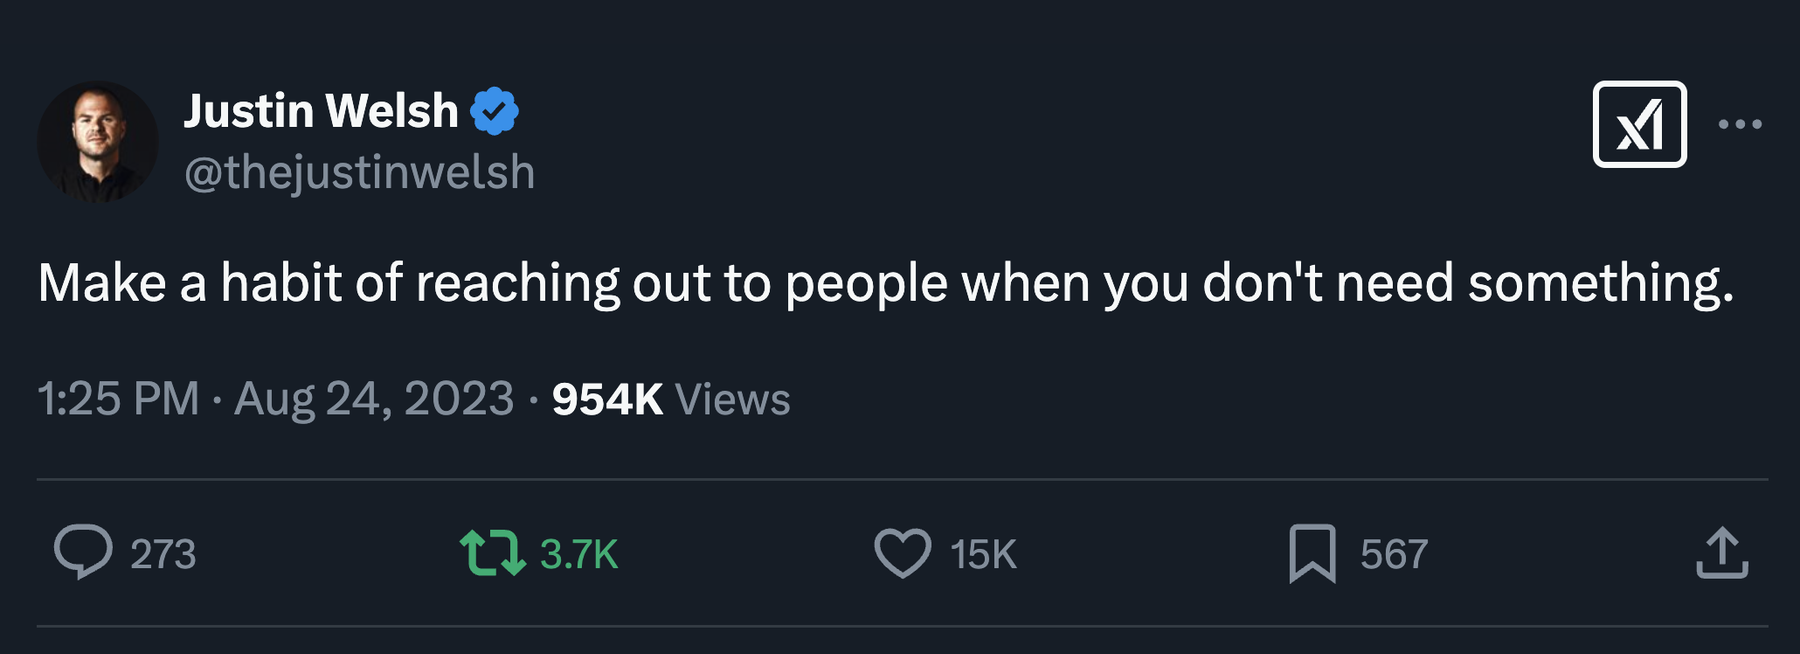
Task: Click the 273 replies count
Action: (163, 554)
